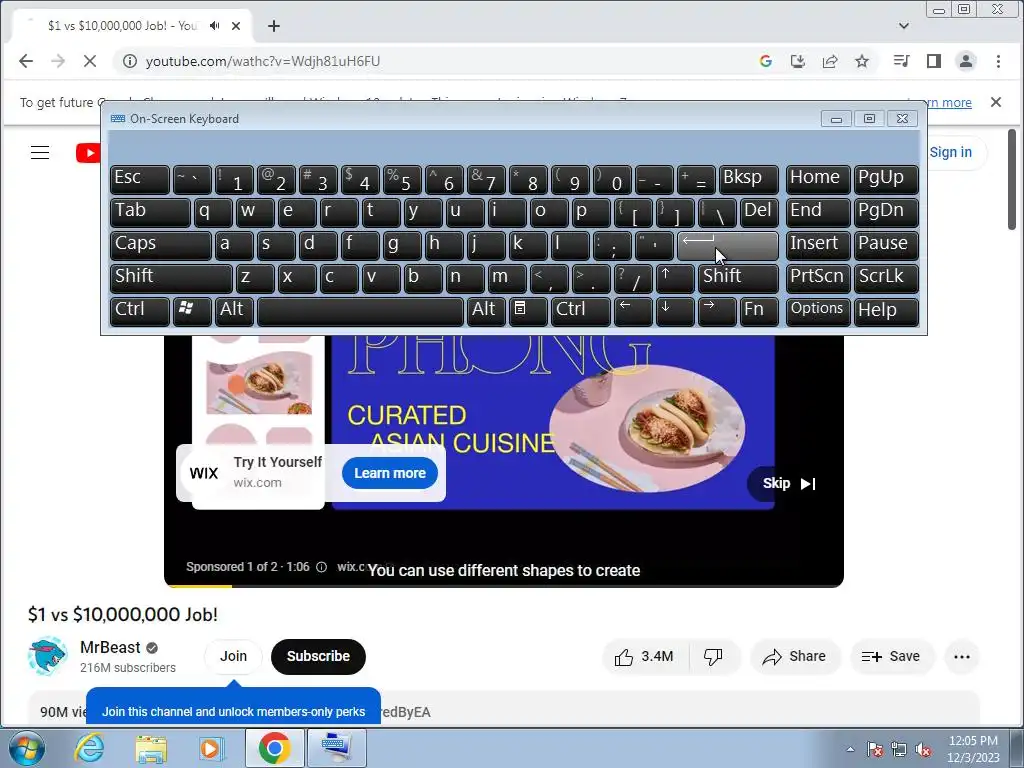Join the MrBeast channel
The height and width of the screenshot is (768, 1024).
(233, 656)
